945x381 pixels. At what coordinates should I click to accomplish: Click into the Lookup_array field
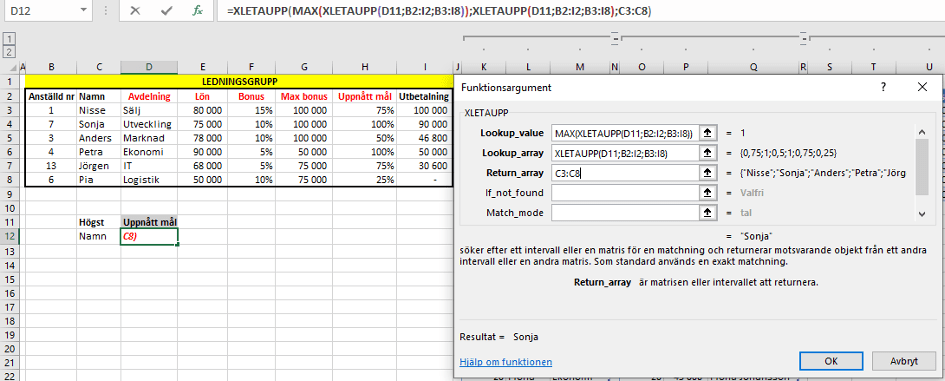[626, 153]
